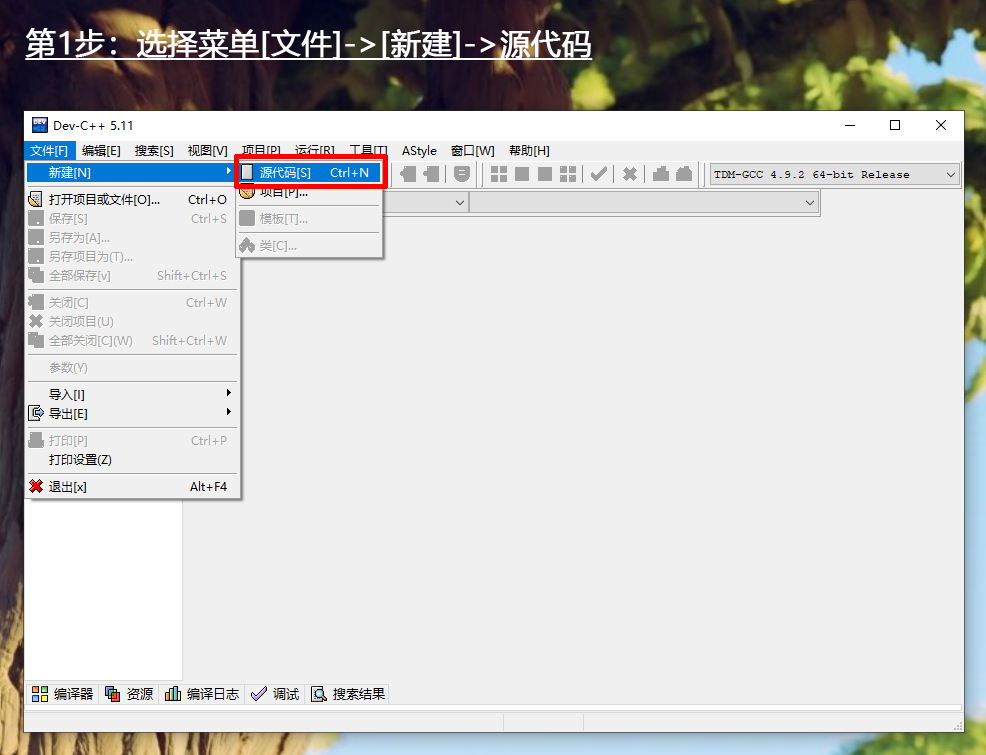Click 全部保存[v] menu entry
Image resolution: width=986 pixels, height=755 pixels.
[131, 275]
